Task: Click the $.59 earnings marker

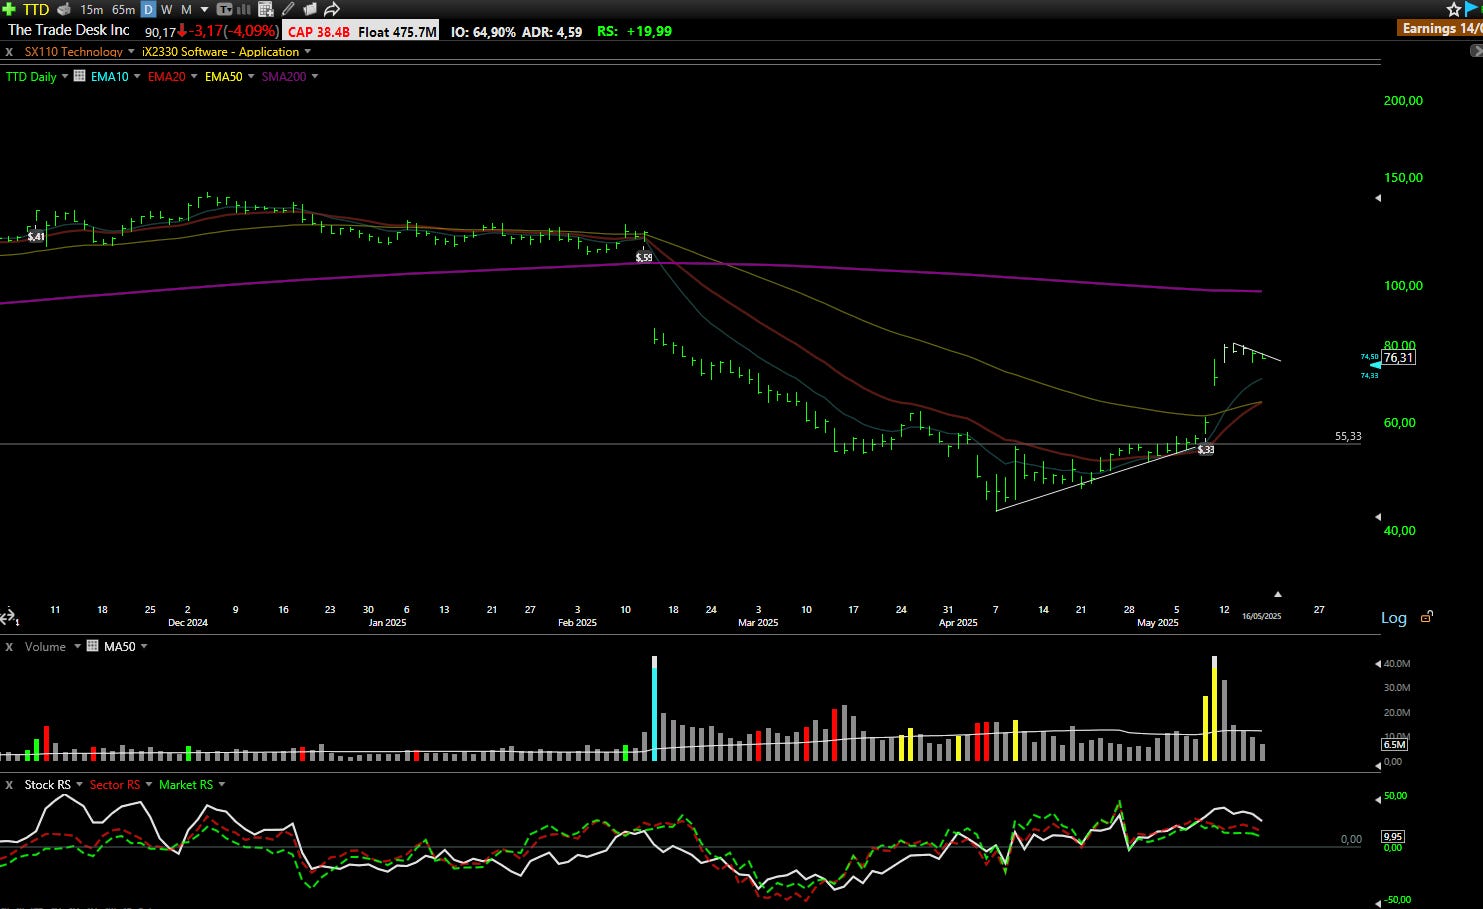Action: 644,257
